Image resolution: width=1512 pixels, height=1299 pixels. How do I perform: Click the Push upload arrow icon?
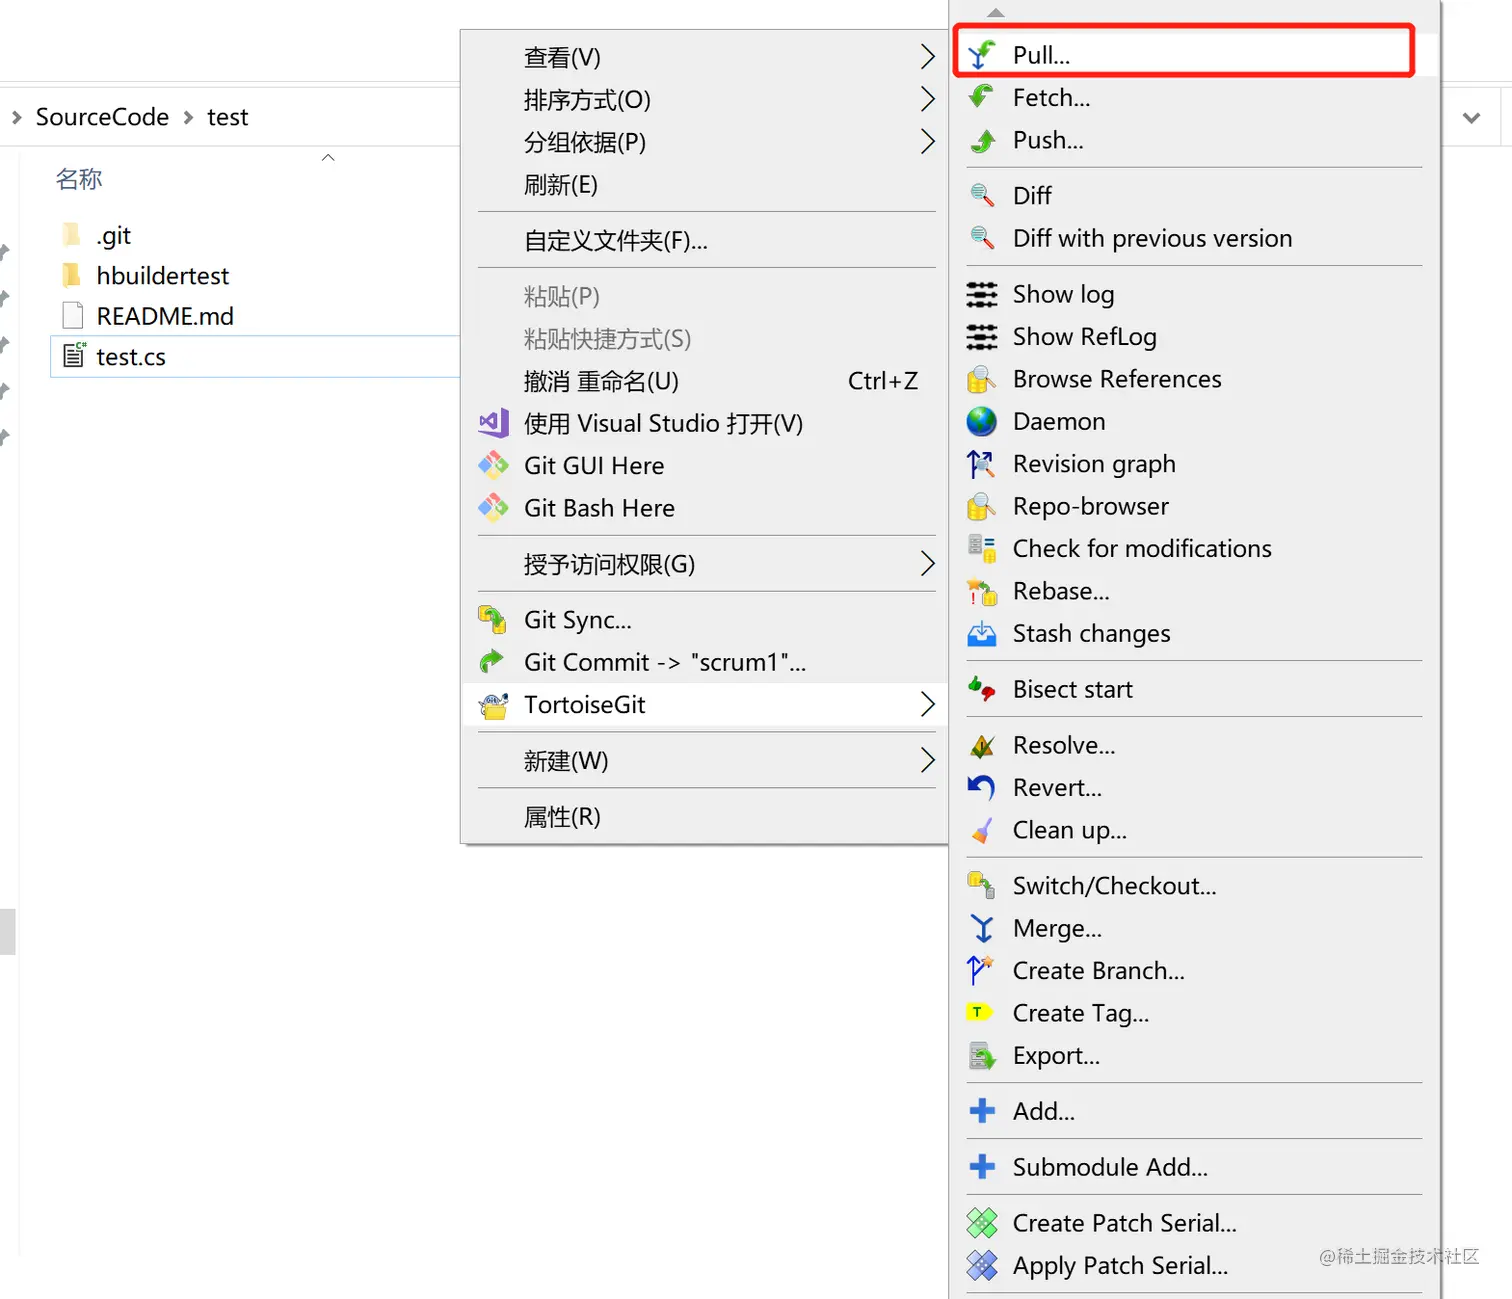tap(982, 140)
